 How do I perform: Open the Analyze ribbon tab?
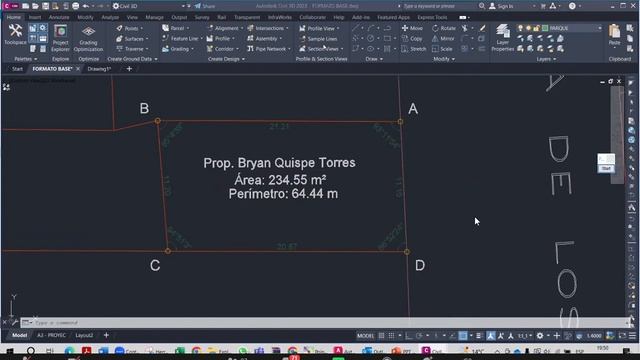[110, 17]
